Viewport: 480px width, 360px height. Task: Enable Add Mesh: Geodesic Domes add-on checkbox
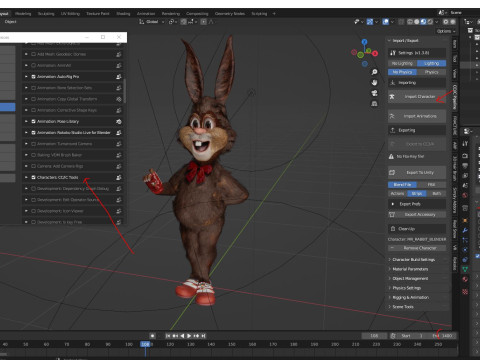tap(33, 54)
